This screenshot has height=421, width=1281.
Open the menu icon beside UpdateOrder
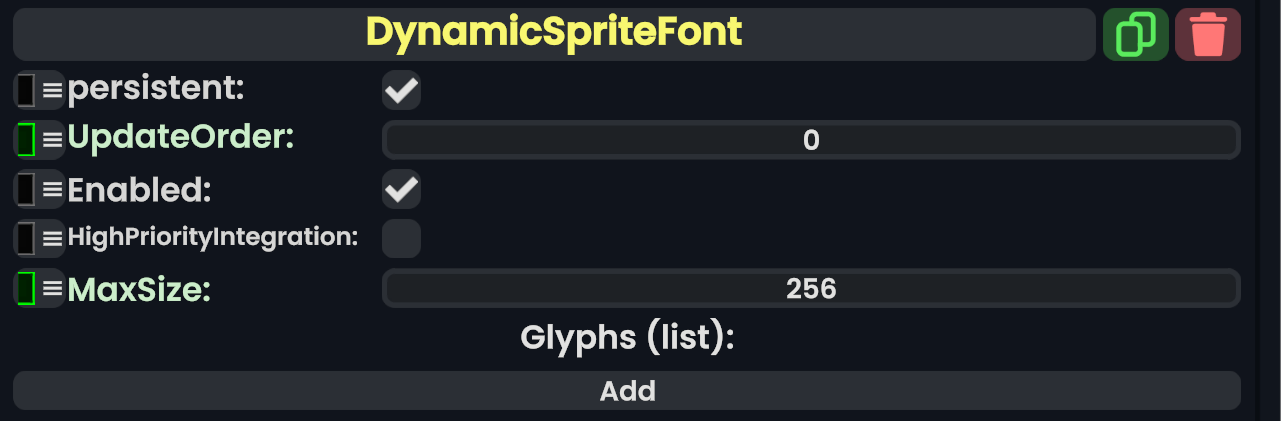point(52,139)
